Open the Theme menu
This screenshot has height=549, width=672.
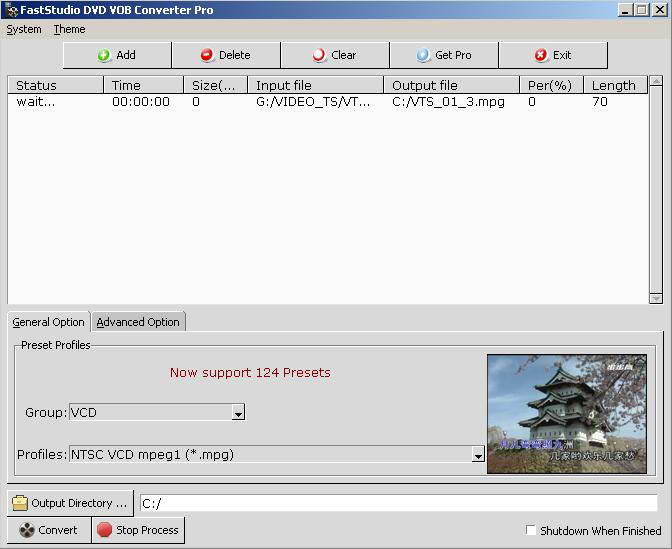click(x=69, y=30)
